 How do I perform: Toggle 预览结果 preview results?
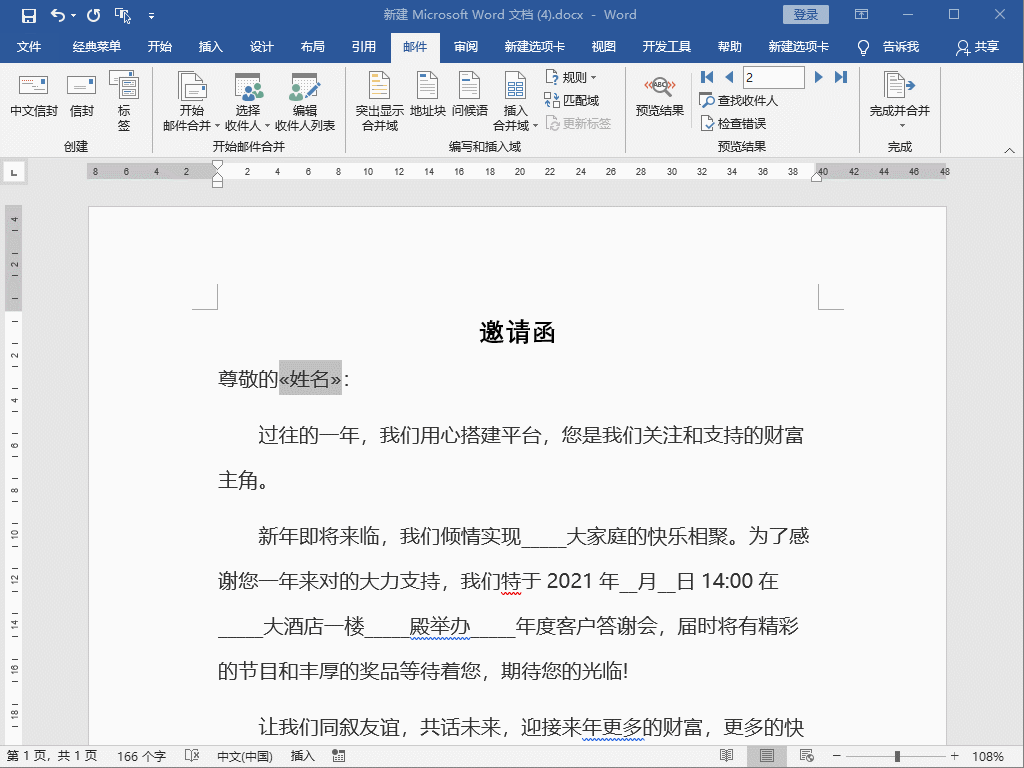[x=660, y=97]
